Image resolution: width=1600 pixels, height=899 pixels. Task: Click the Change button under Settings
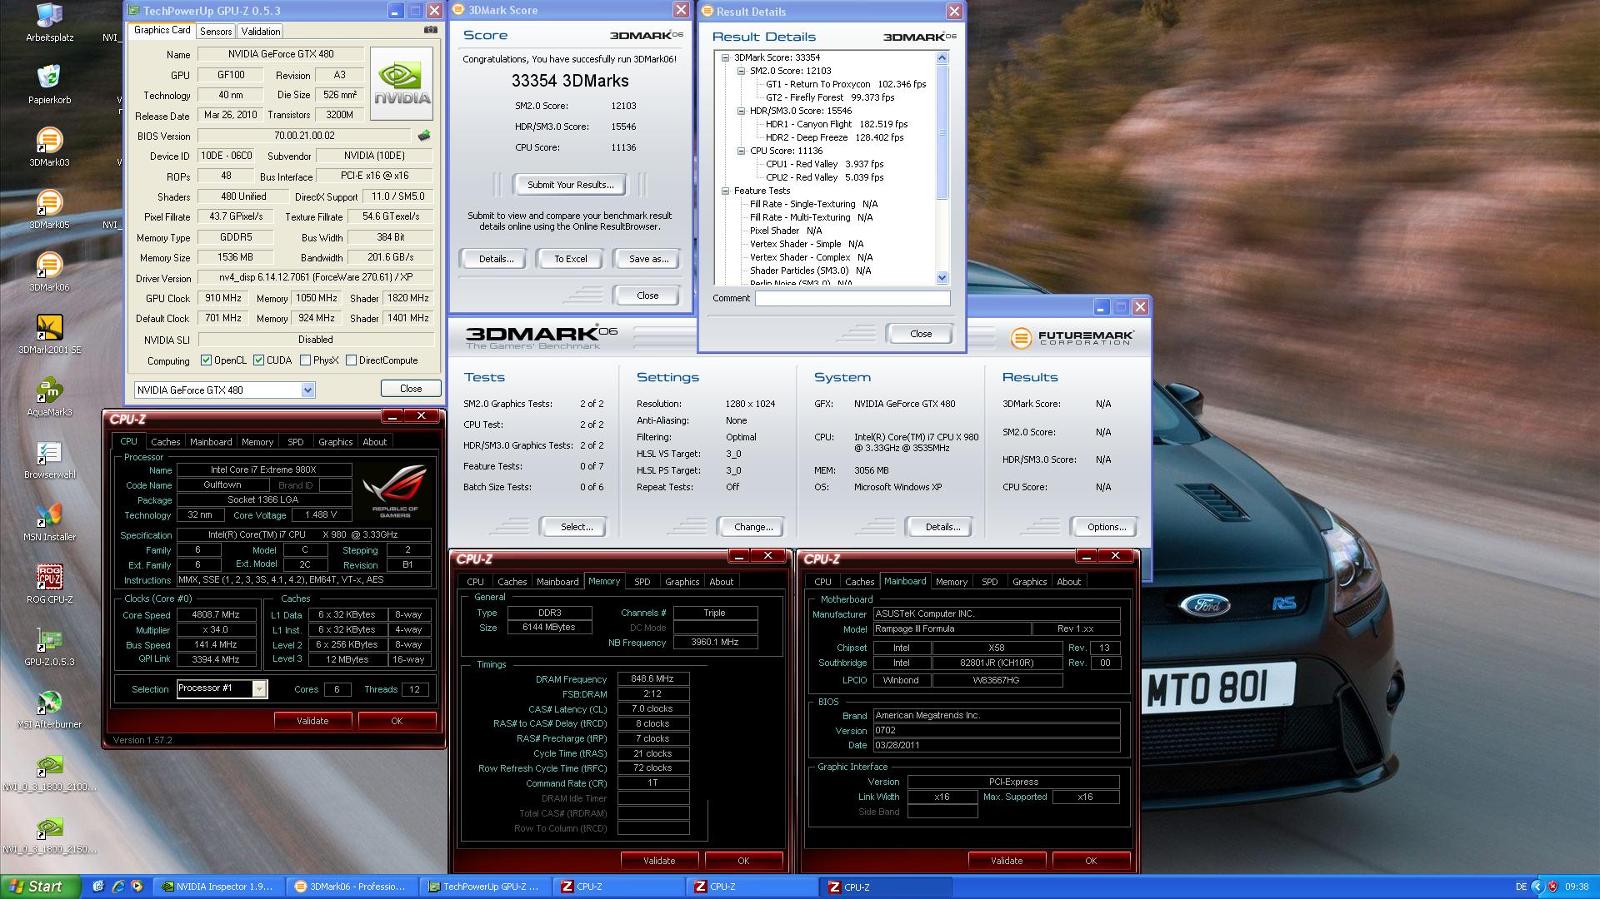(752, 527)
